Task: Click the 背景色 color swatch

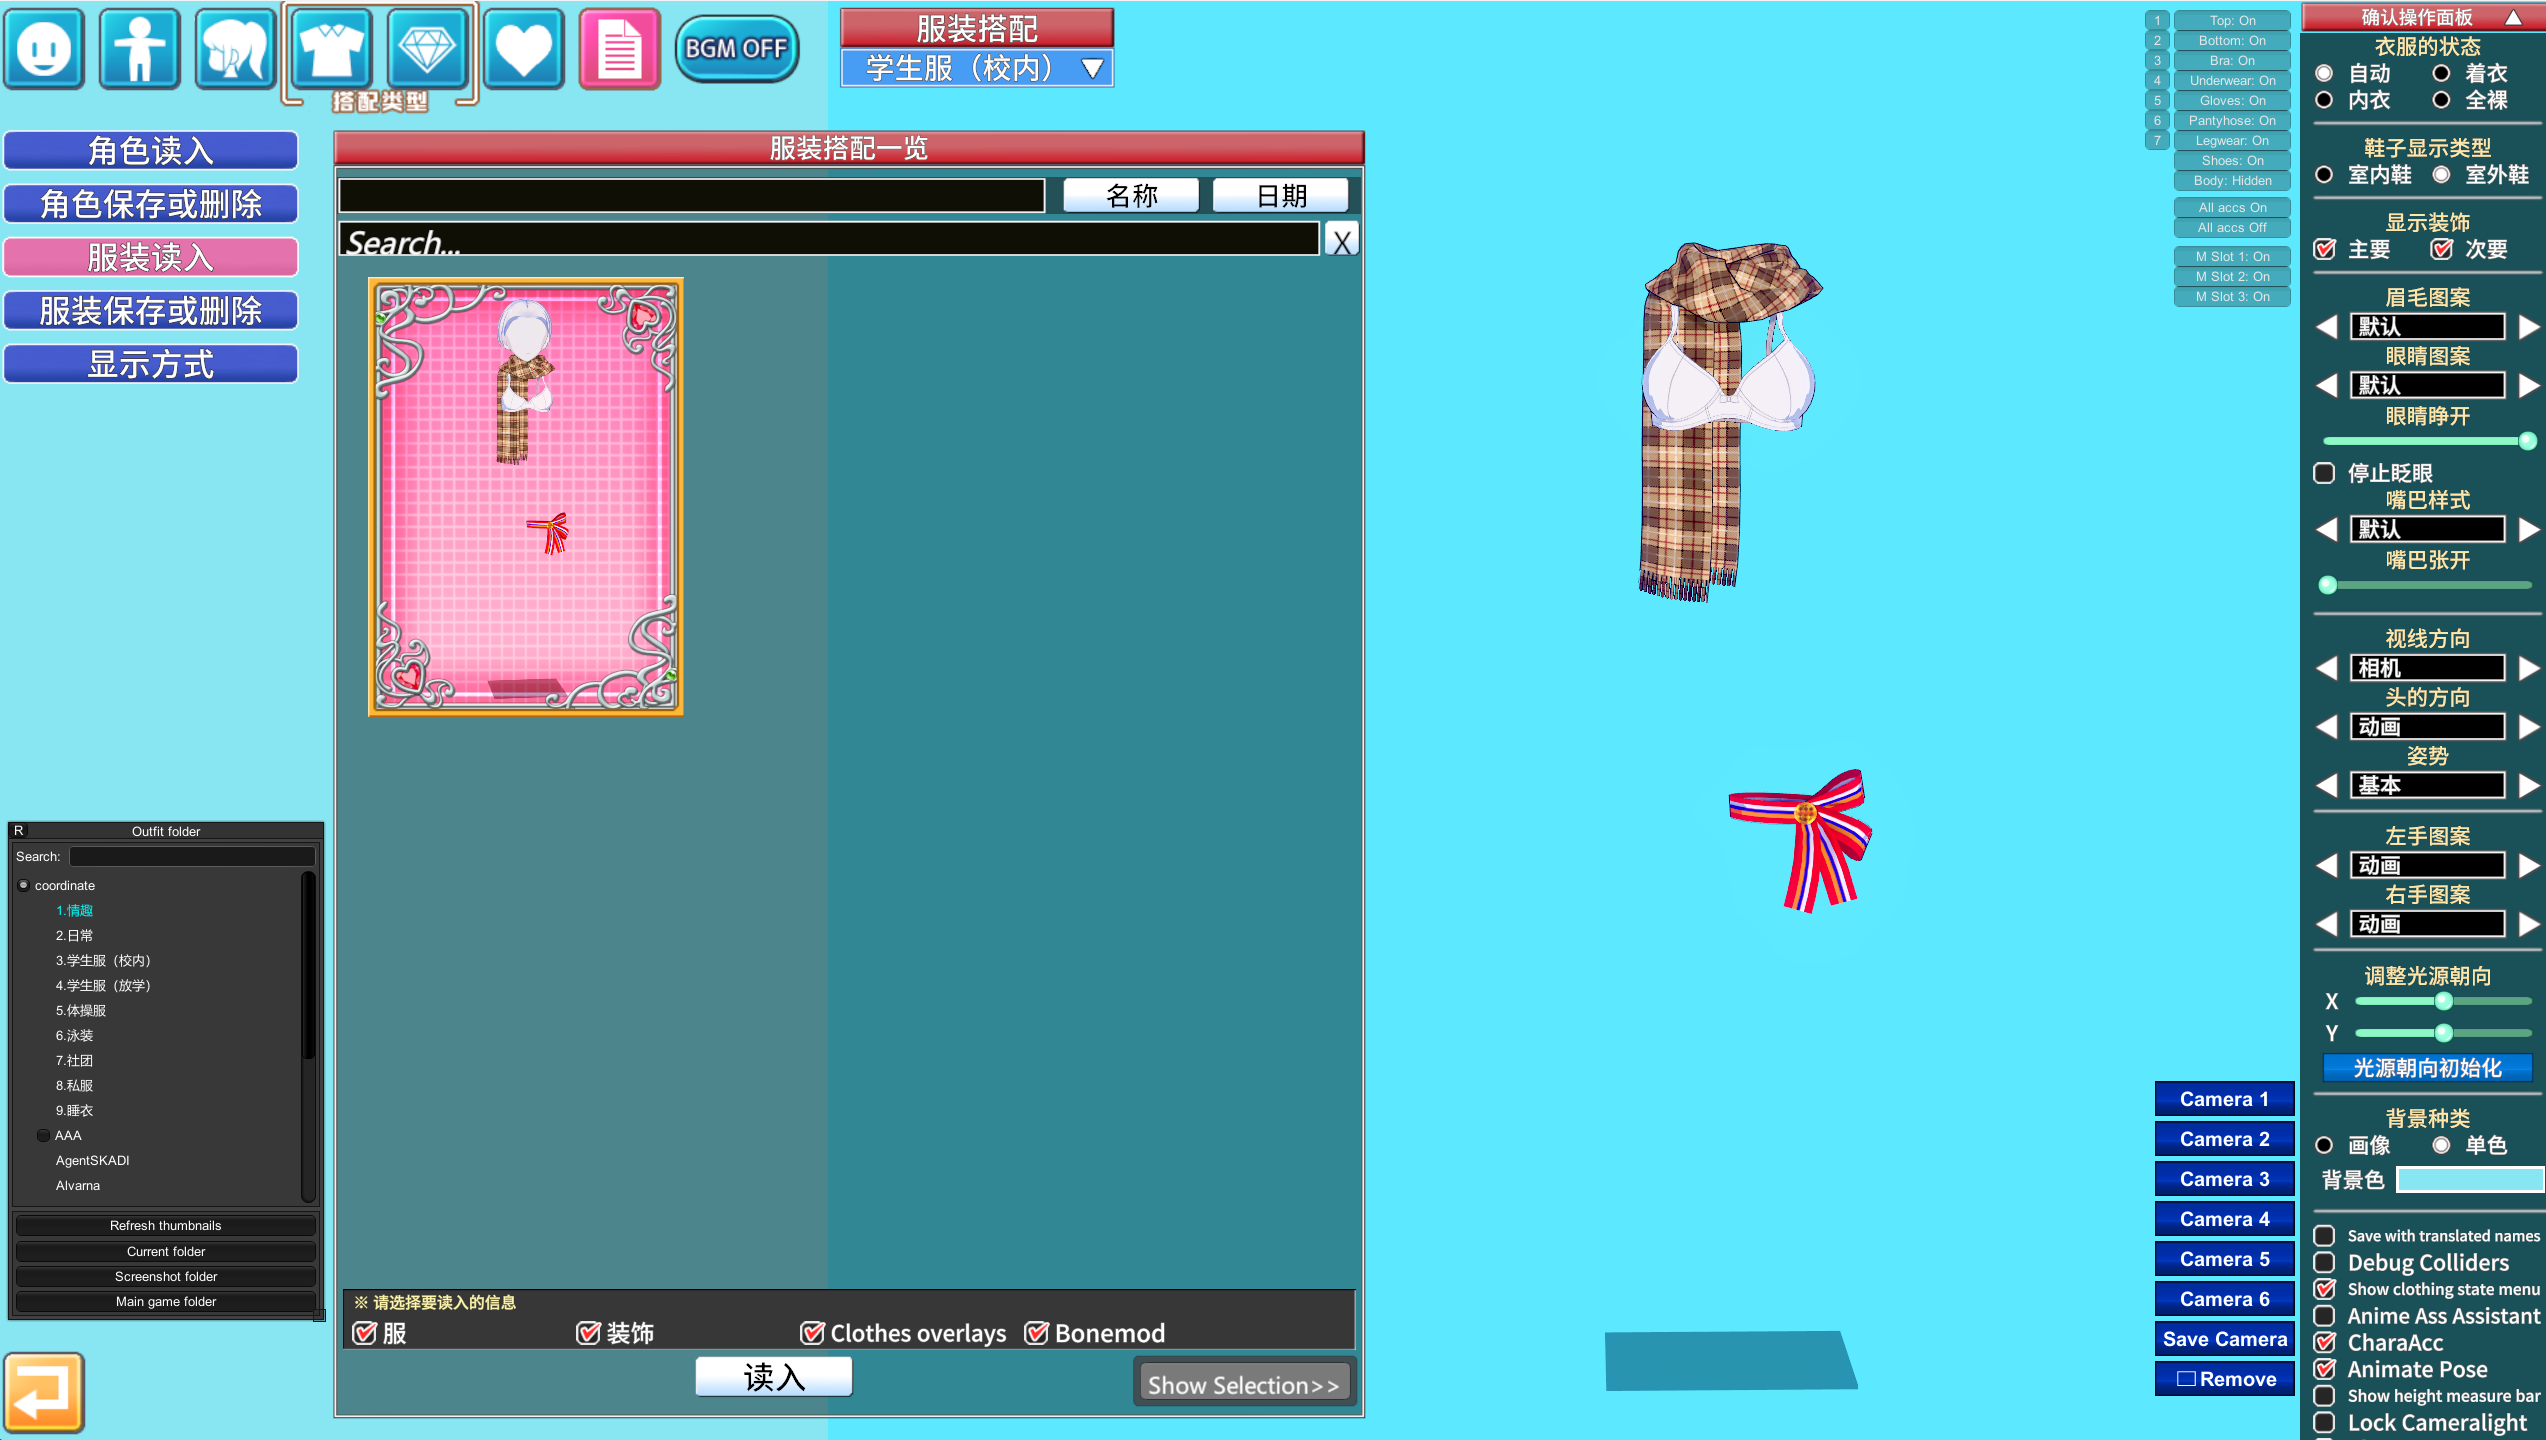Action: (2469, 1180)
